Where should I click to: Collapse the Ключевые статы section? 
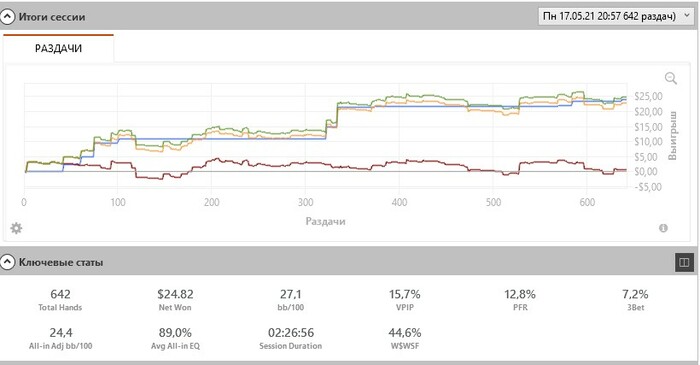point(7,262)
